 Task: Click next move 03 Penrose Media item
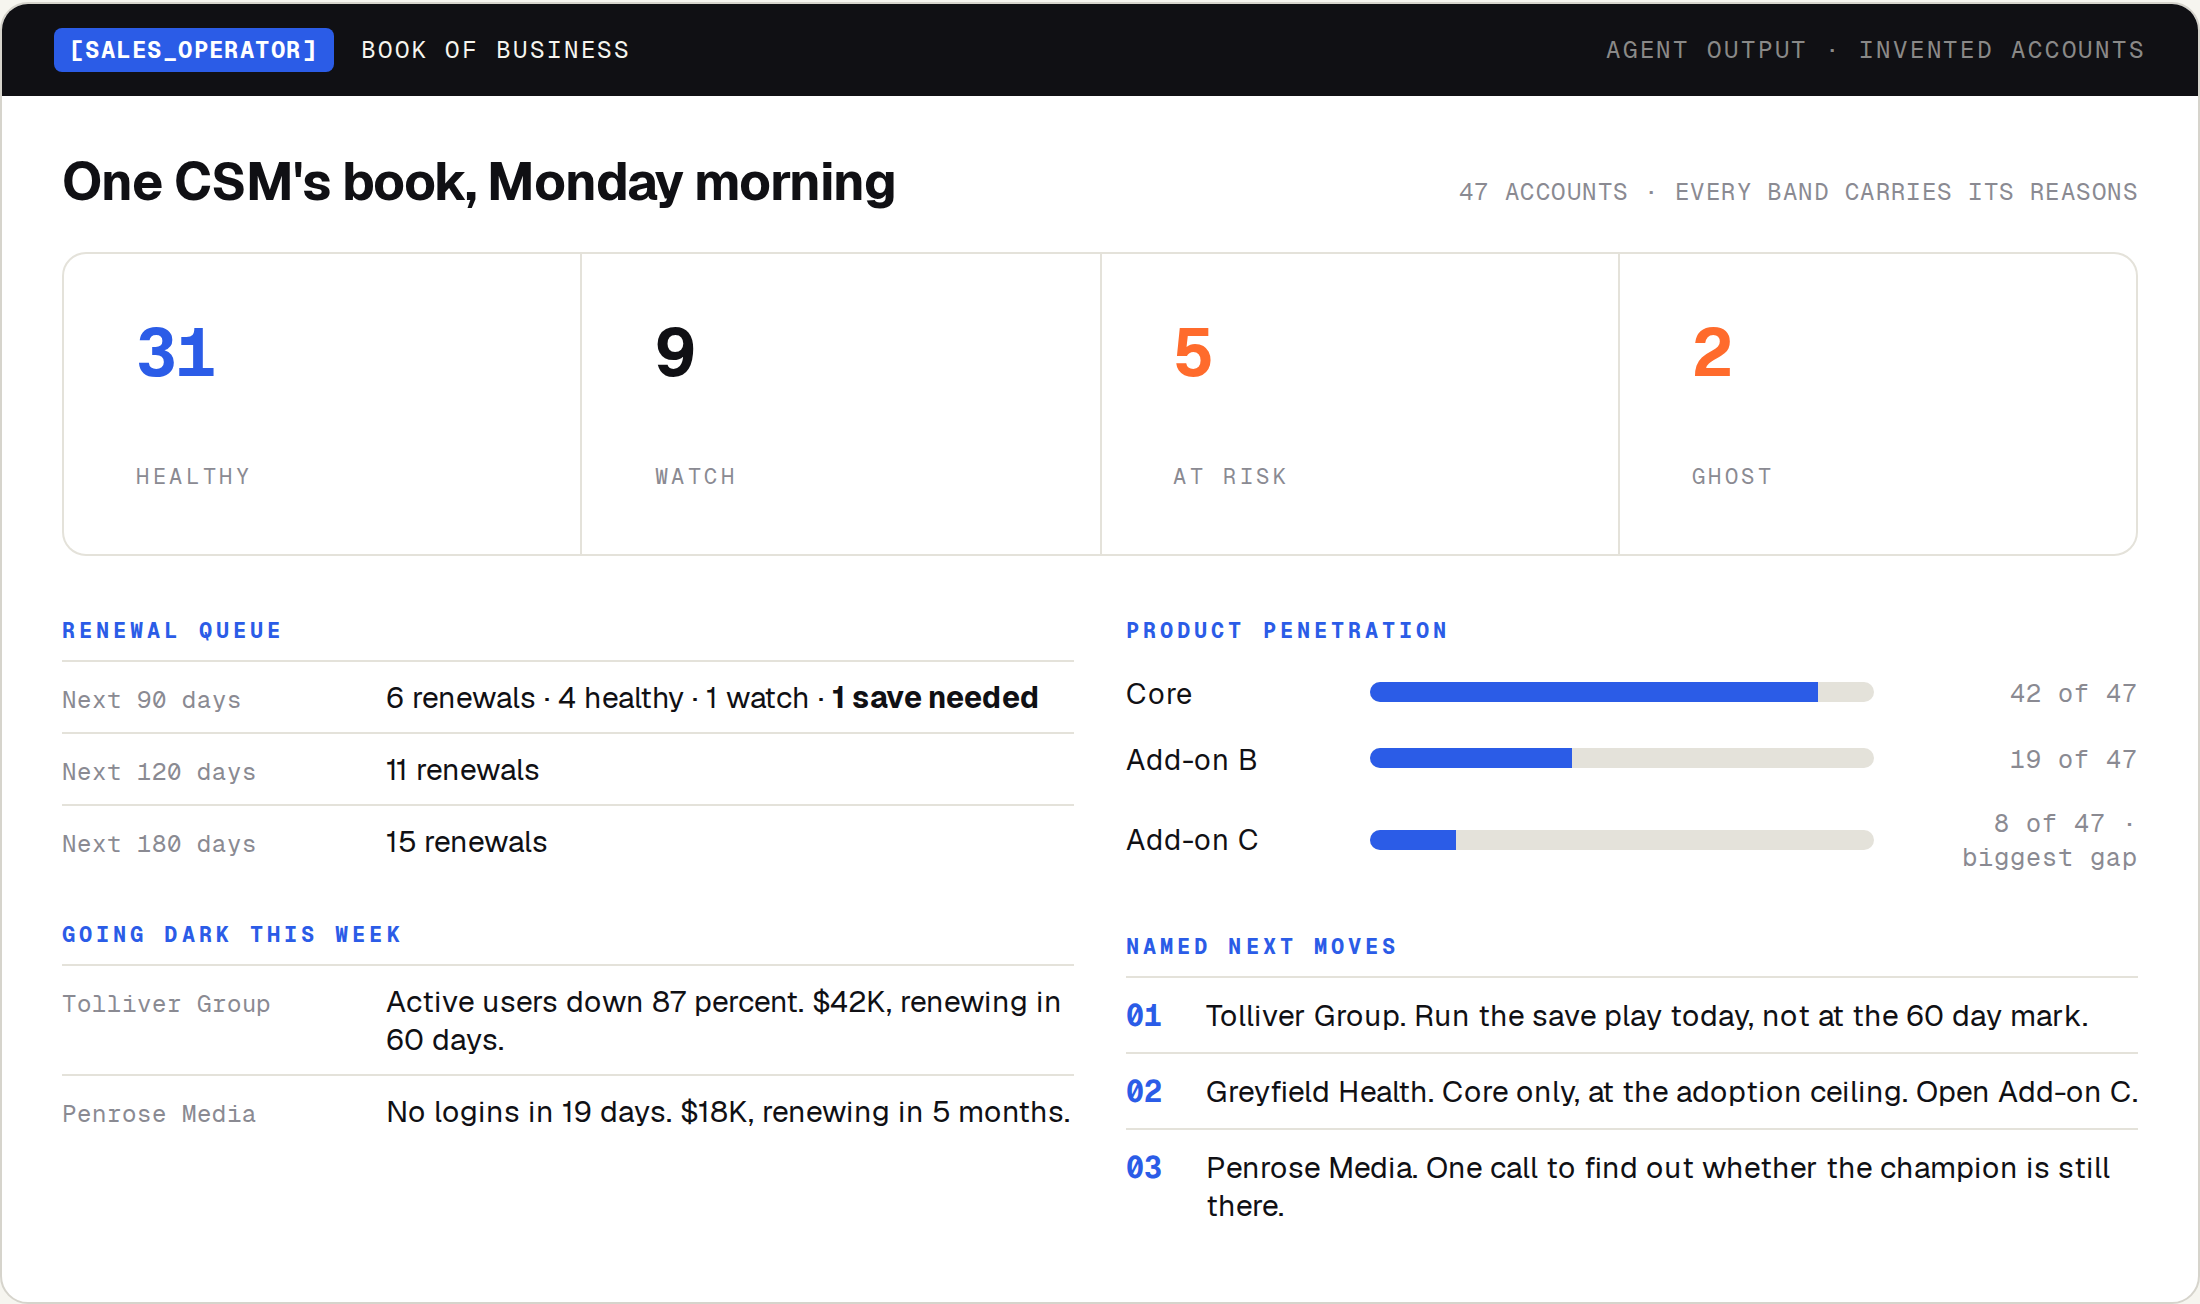(x=1632, y=1187)
